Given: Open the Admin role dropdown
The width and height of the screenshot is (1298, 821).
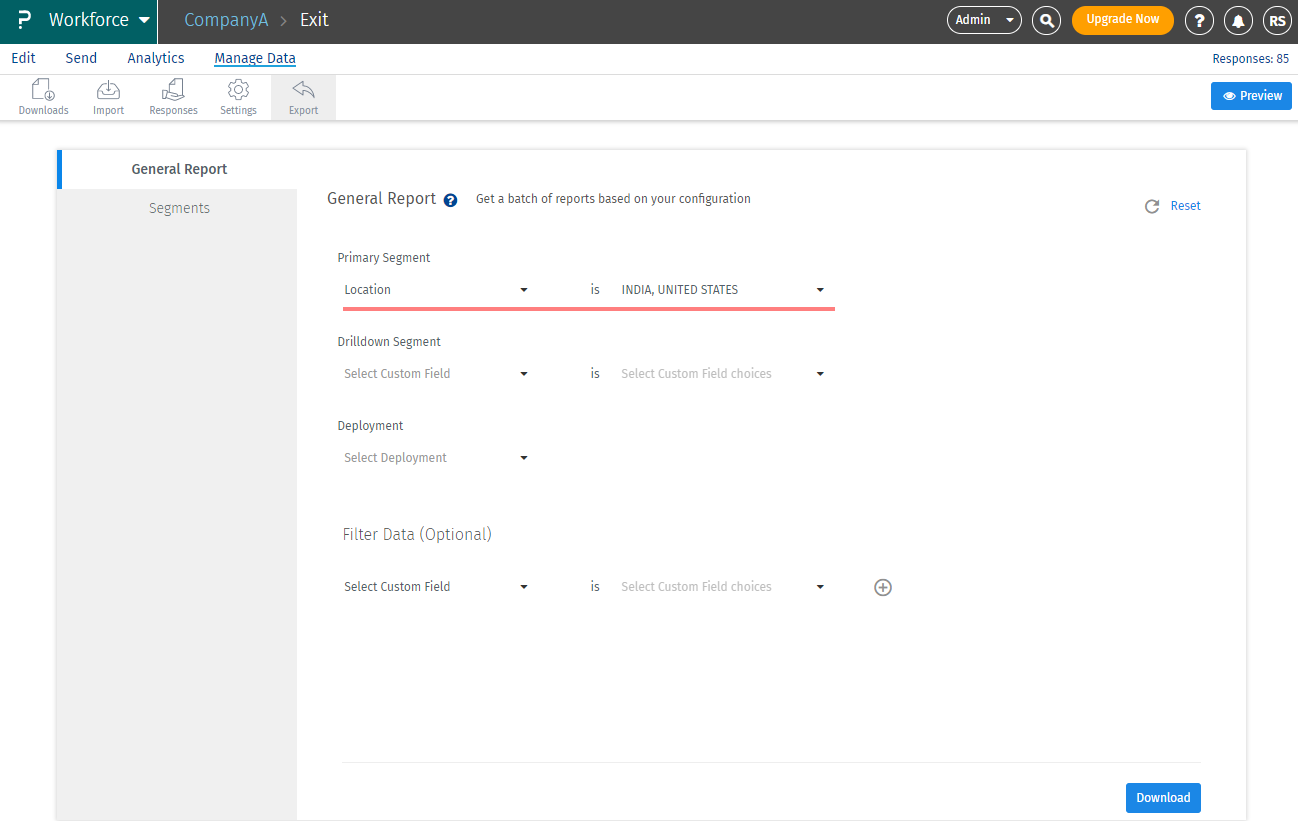Looking at the screenshot, I should (983, 20).
